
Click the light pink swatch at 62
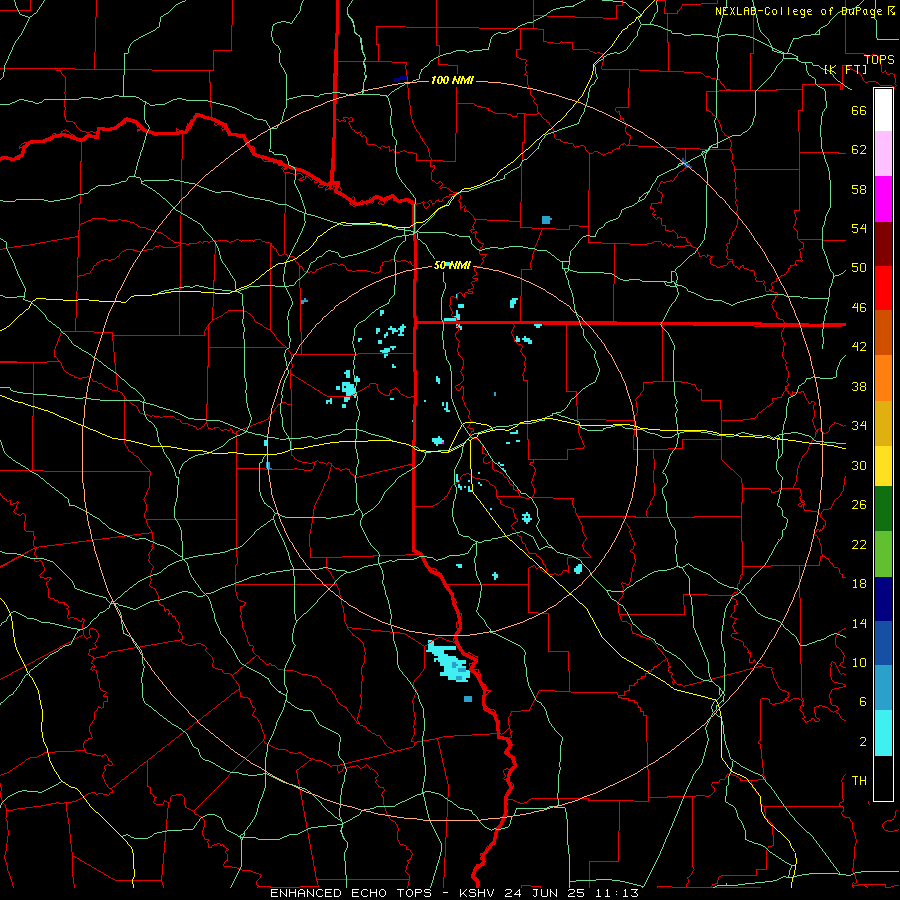(x=883, y=154)
